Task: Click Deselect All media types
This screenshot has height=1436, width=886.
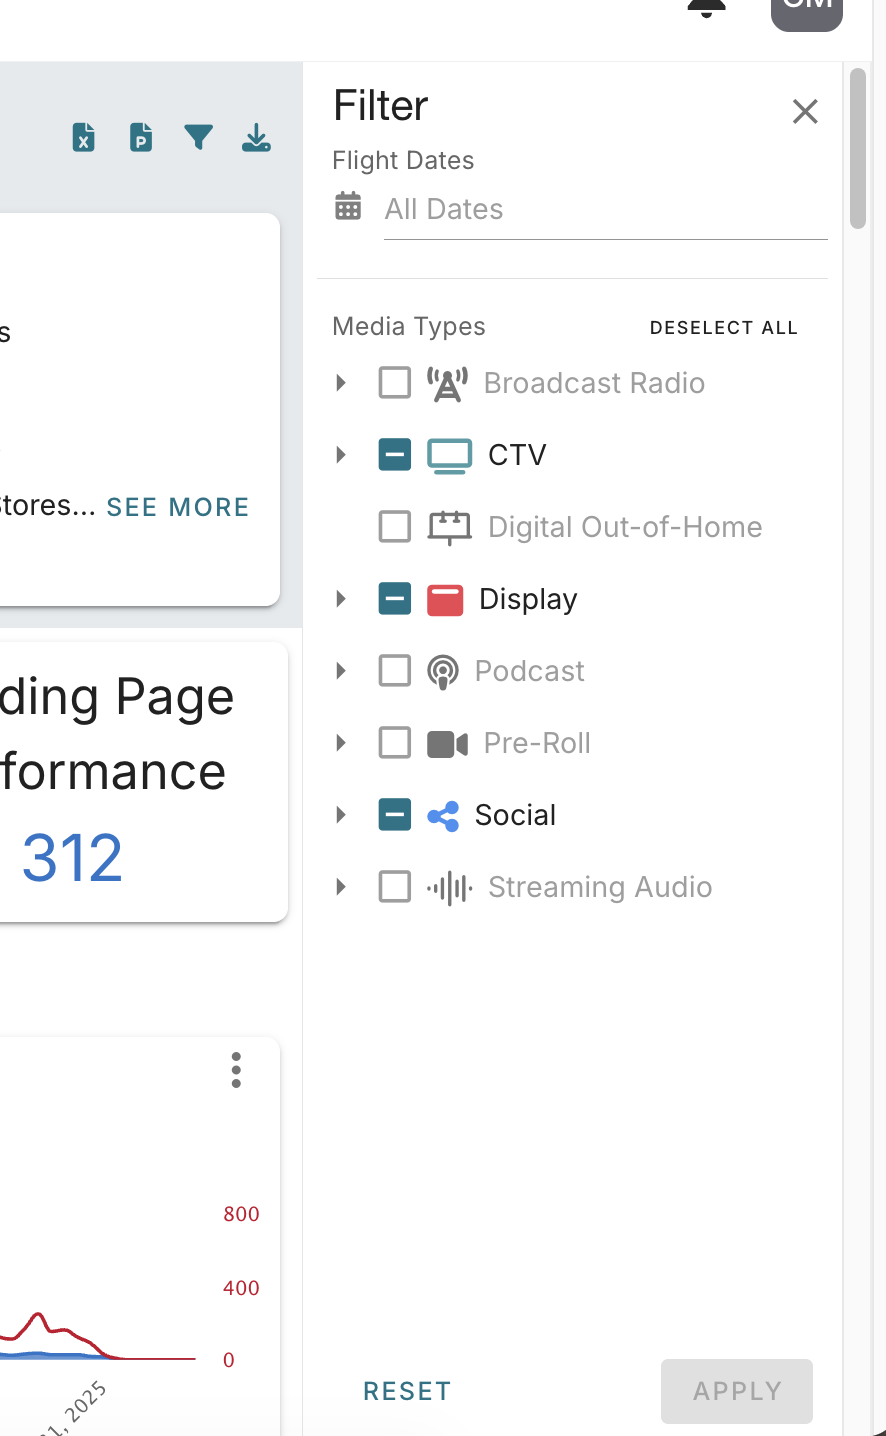Action: click(724, 328)
